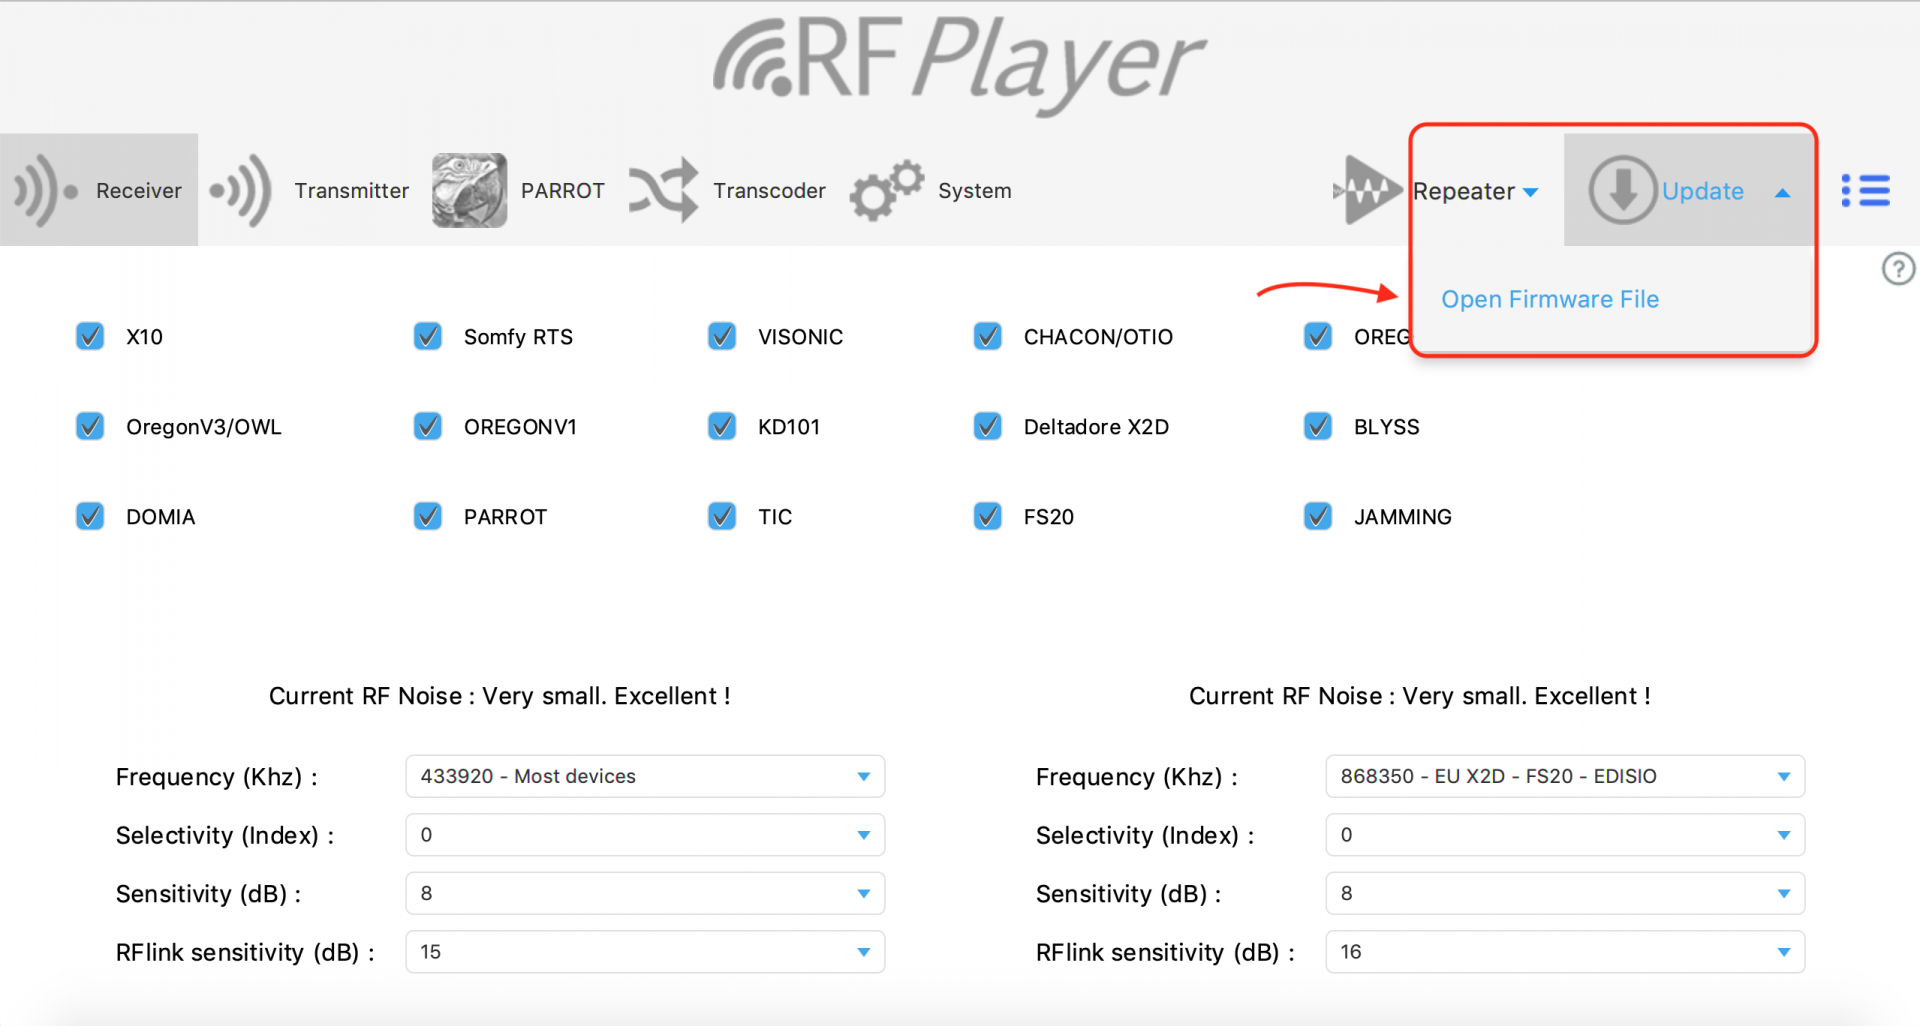Open the help question mark icon
Image resolution: width=1920 pixels, height=1026 pixels.
click(1898, 269)
